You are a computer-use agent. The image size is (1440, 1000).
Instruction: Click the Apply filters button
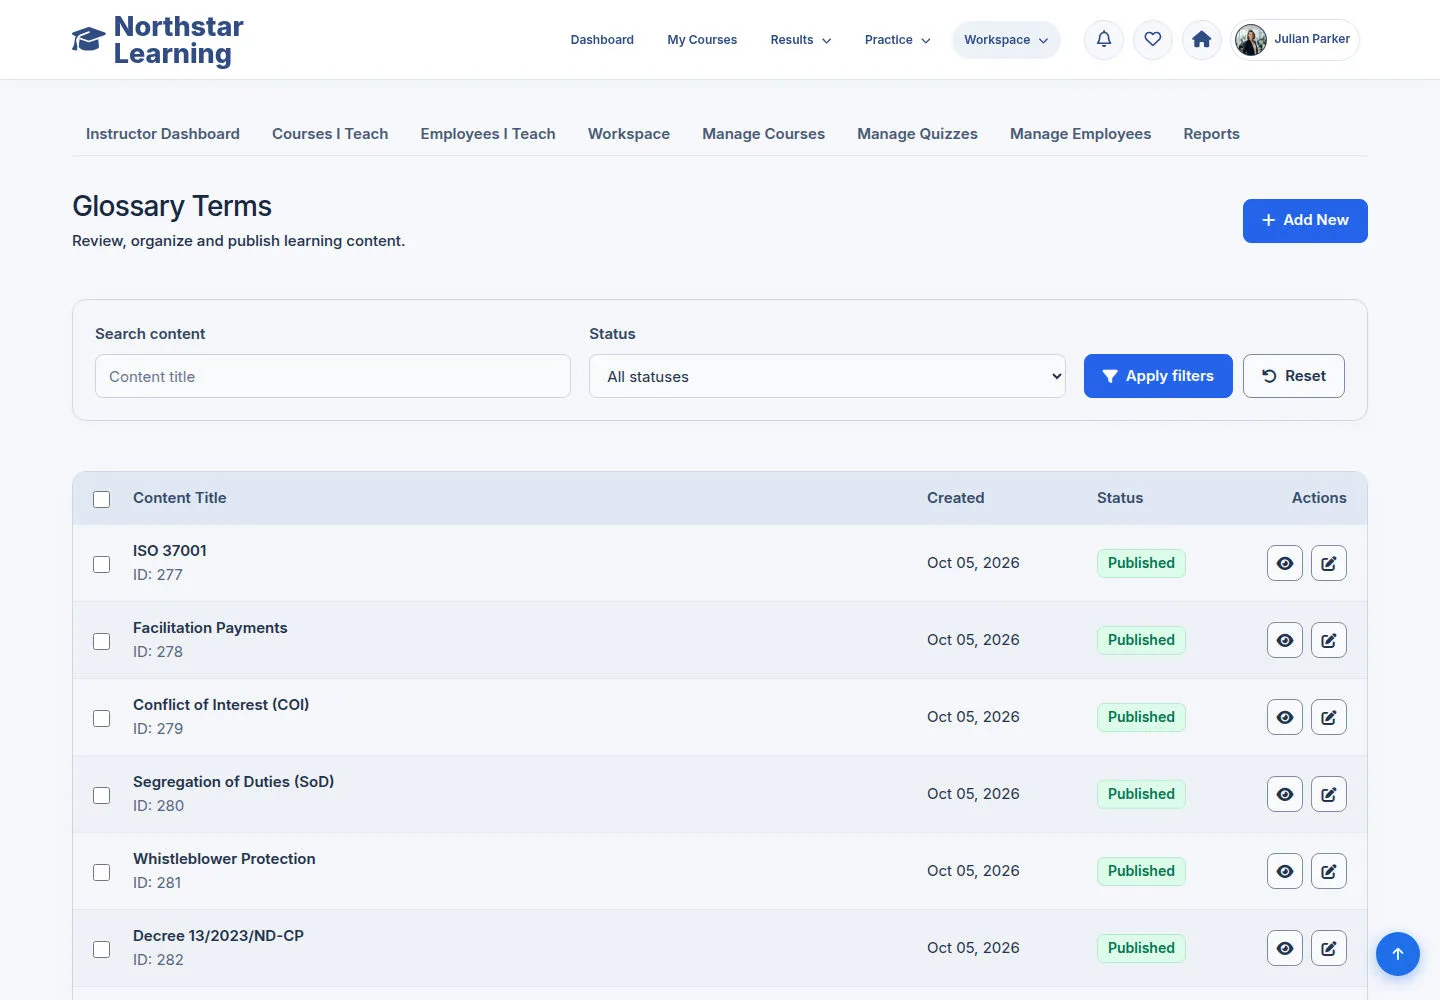pos(1158,376)
